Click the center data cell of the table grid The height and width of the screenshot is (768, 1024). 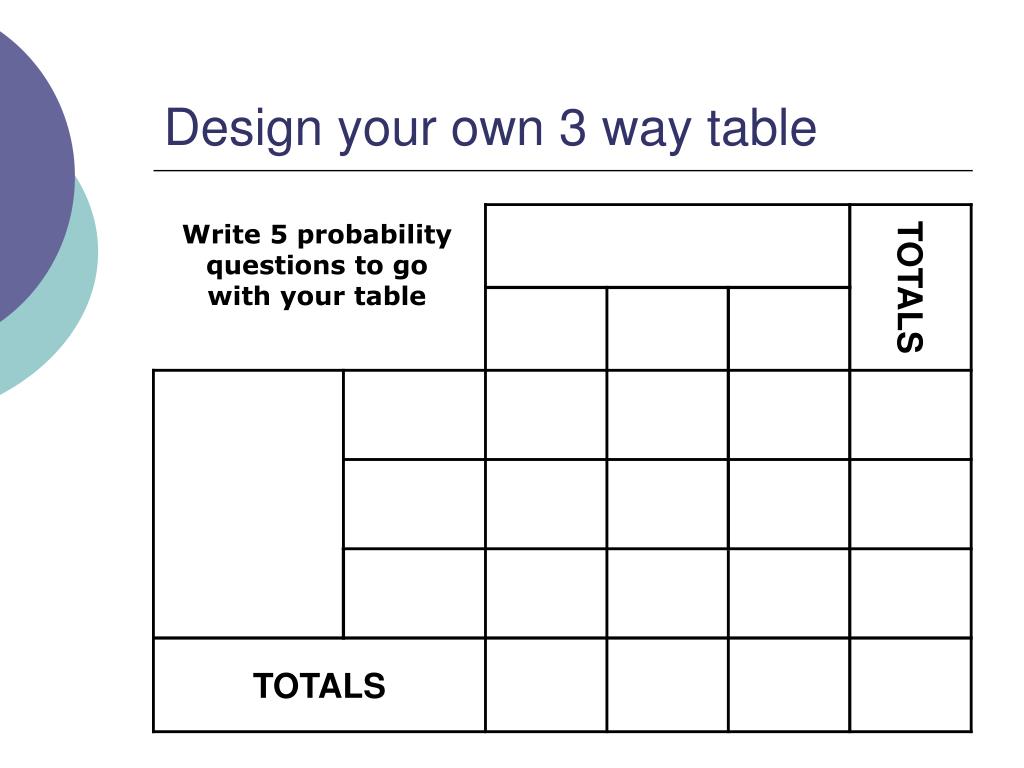[x=667, y=504]
